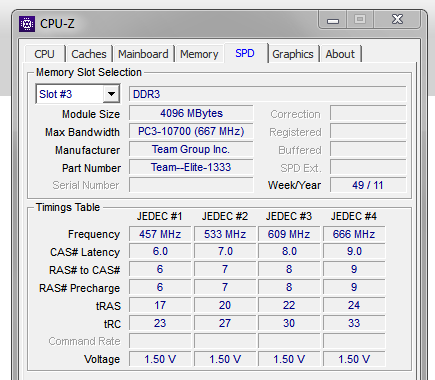Click the 49 / 11 Week/Year value

(368, 185)
